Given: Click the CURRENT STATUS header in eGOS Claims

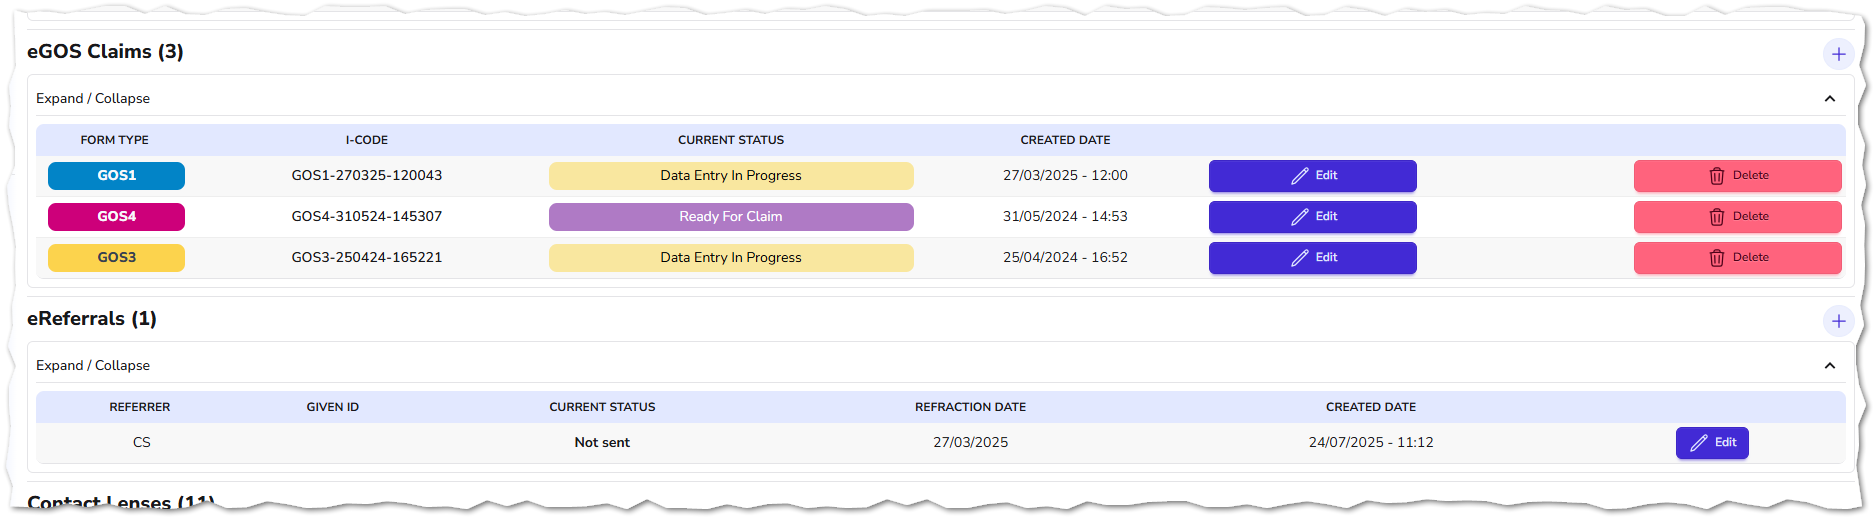Looking at the screenshot, I should coord(731,140).
